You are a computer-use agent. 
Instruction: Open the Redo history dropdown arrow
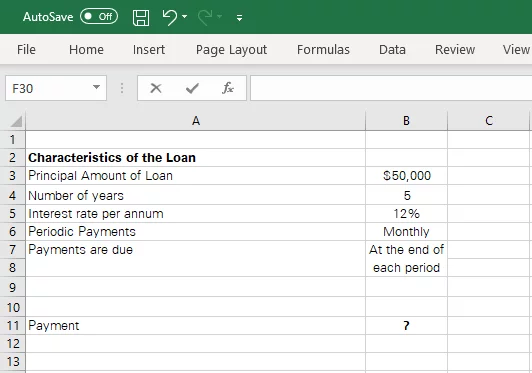(220, 16)
